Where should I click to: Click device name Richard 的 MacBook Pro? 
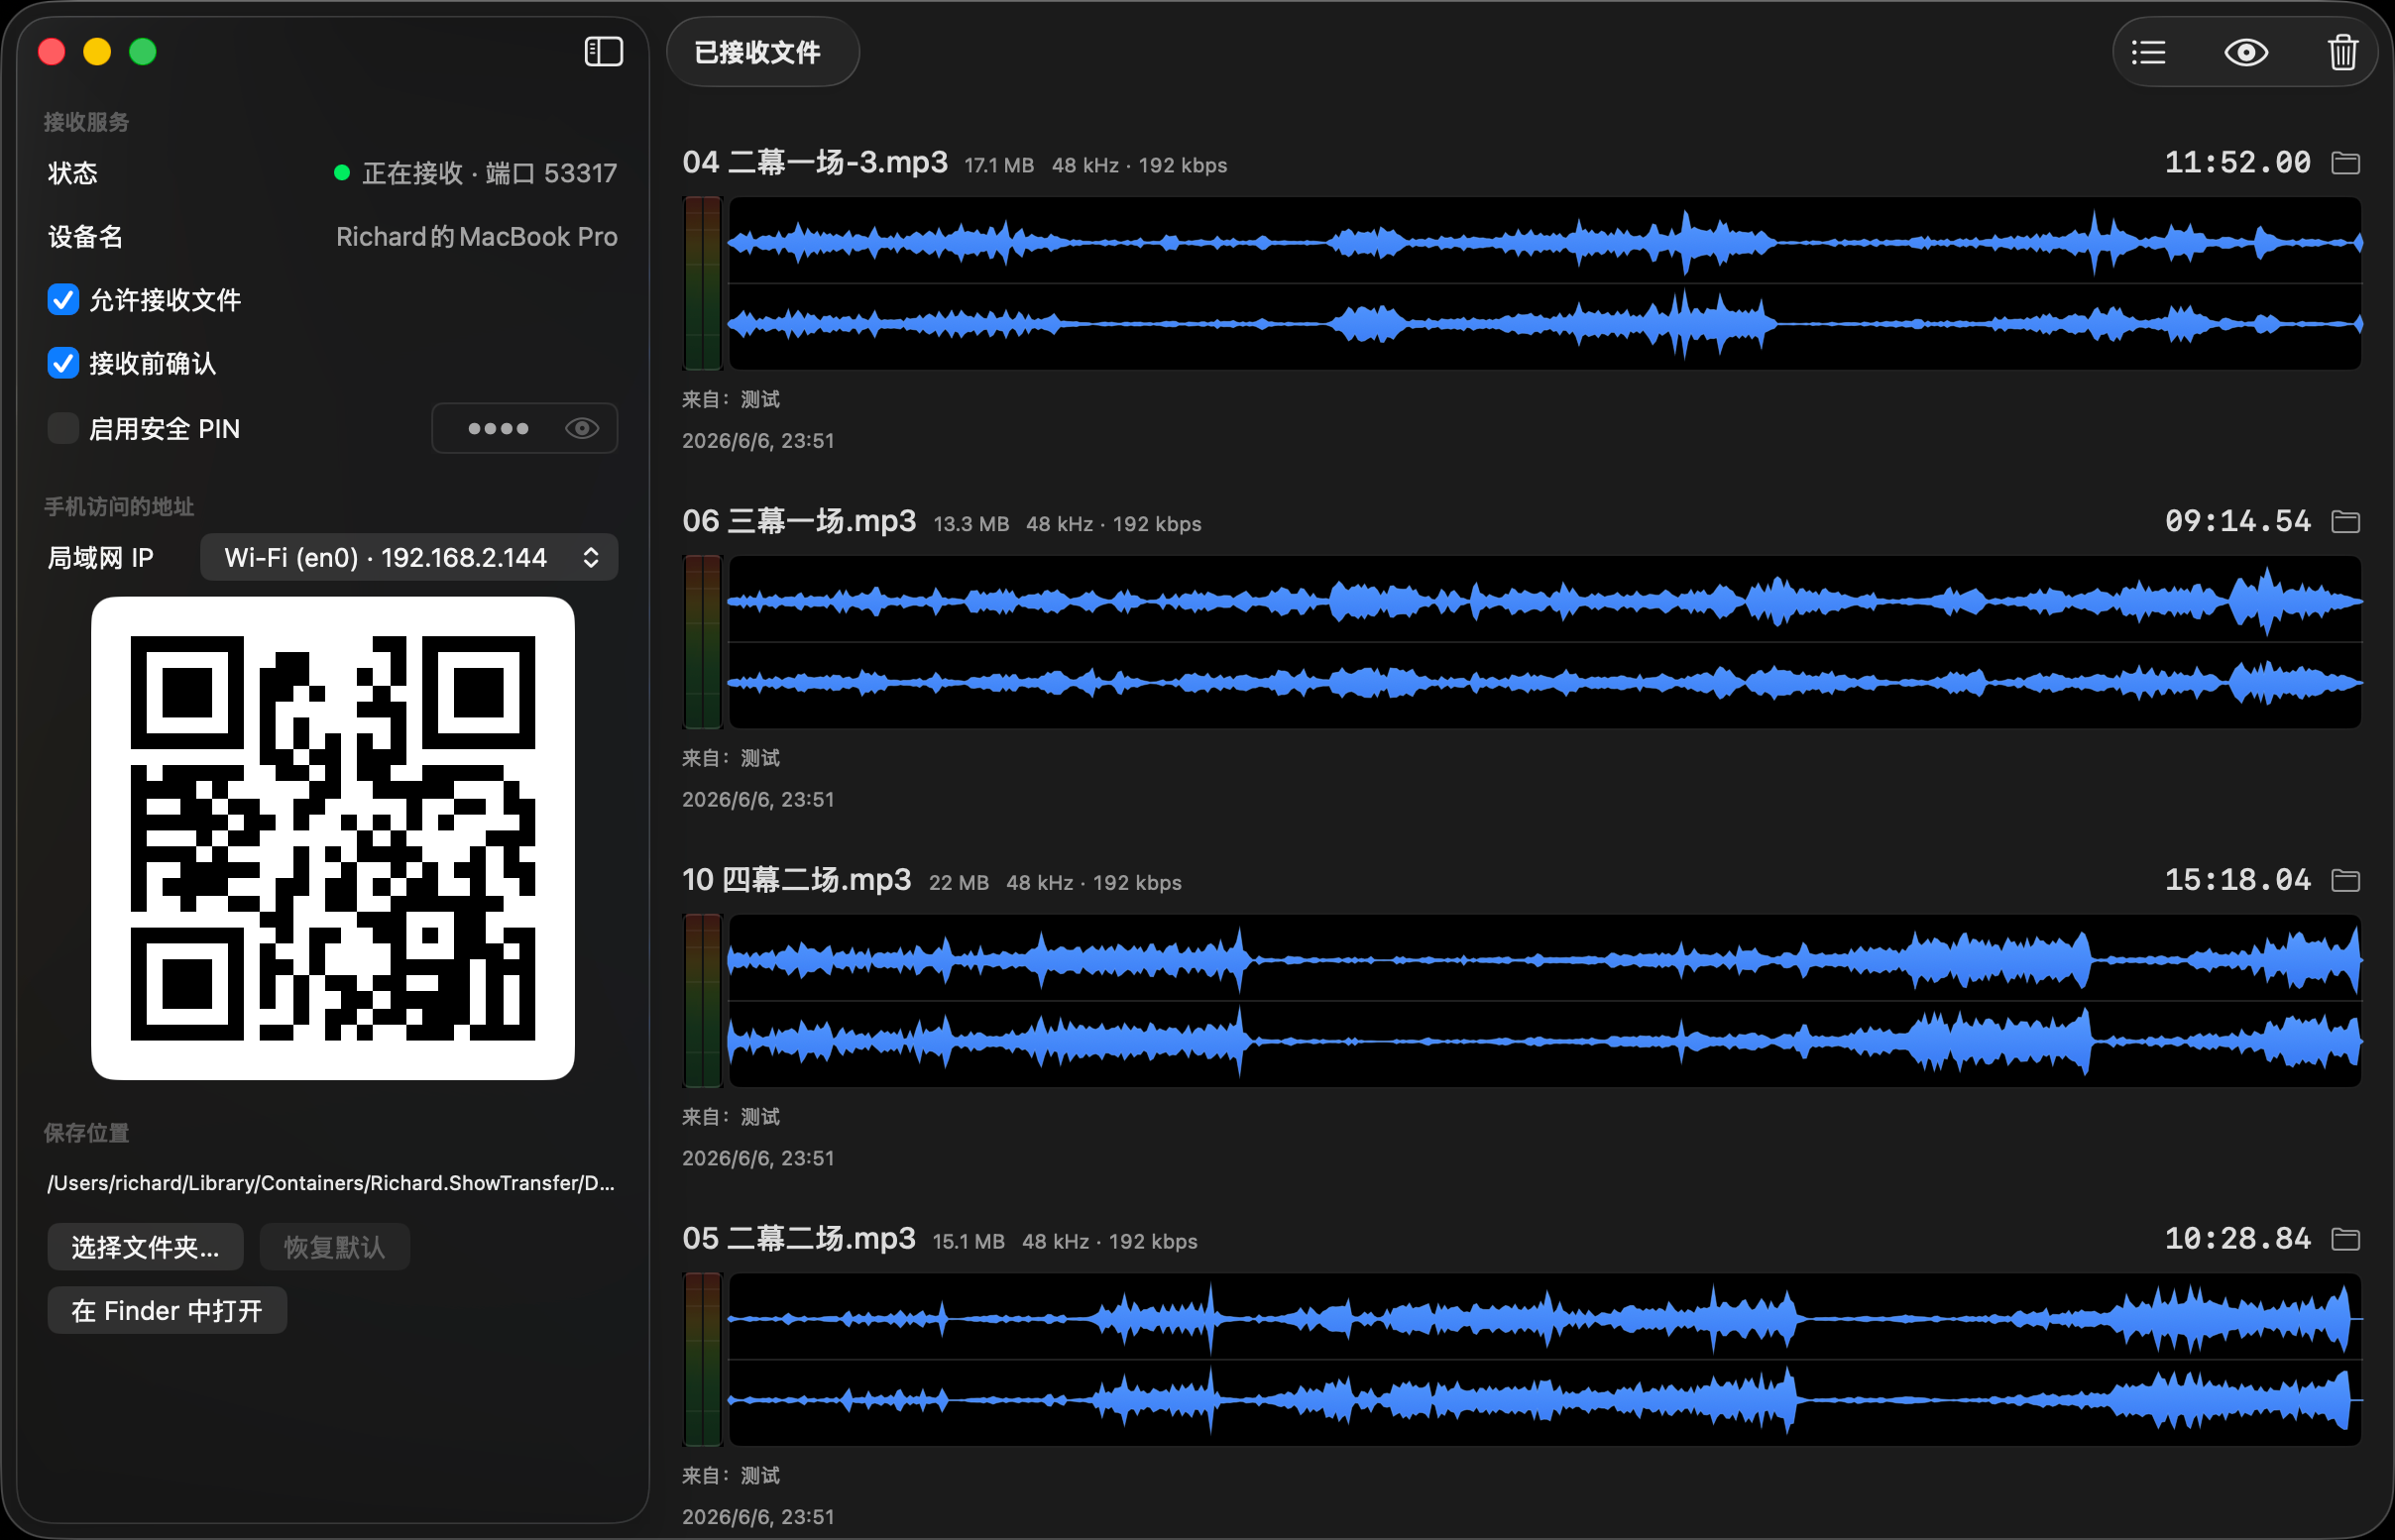pyautogui.click(x=477, y=237)
